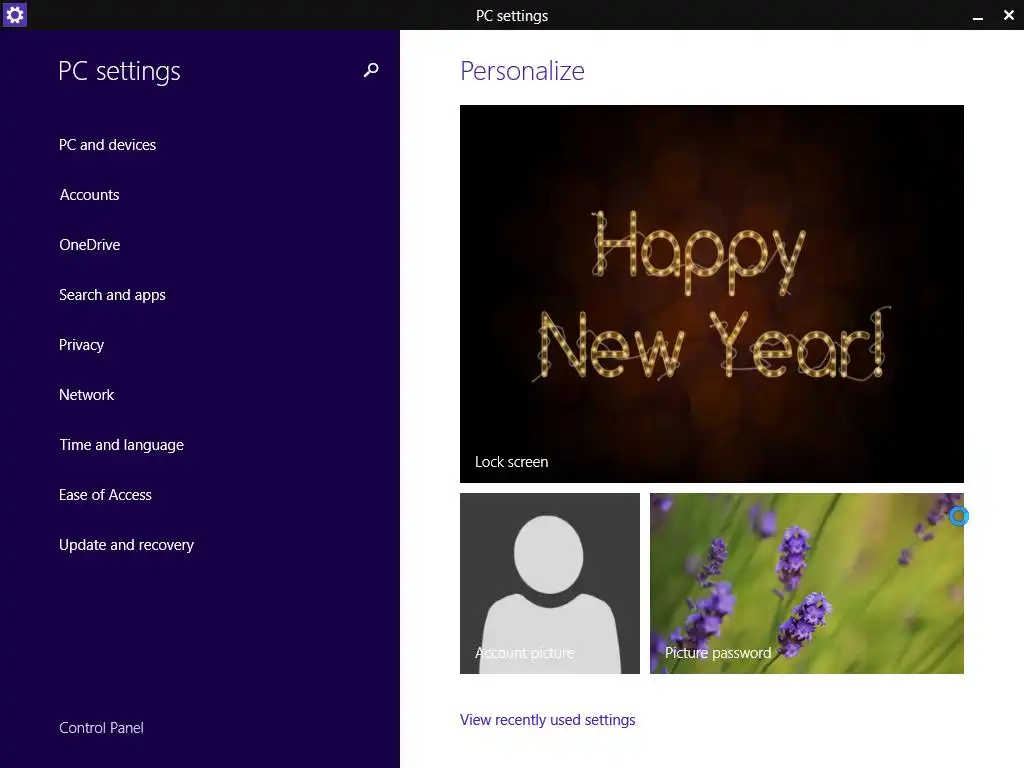The height and width of the screenshot is (768, 1024).
Task: Select the Privacy category
Action: 82,345
